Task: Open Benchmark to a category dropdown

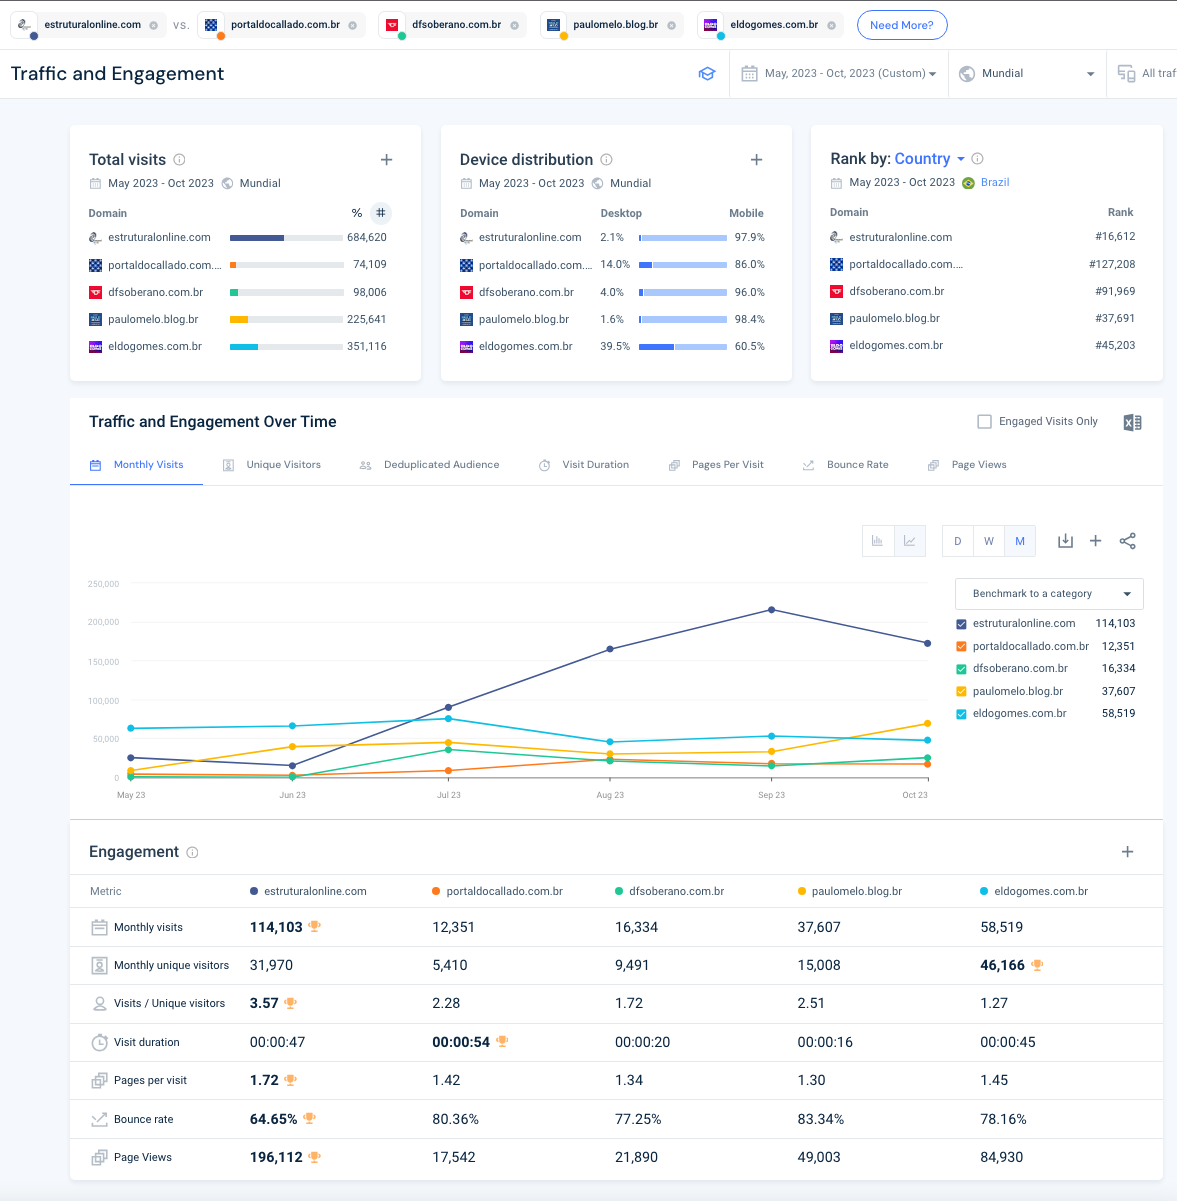Action: point(1049,594)
